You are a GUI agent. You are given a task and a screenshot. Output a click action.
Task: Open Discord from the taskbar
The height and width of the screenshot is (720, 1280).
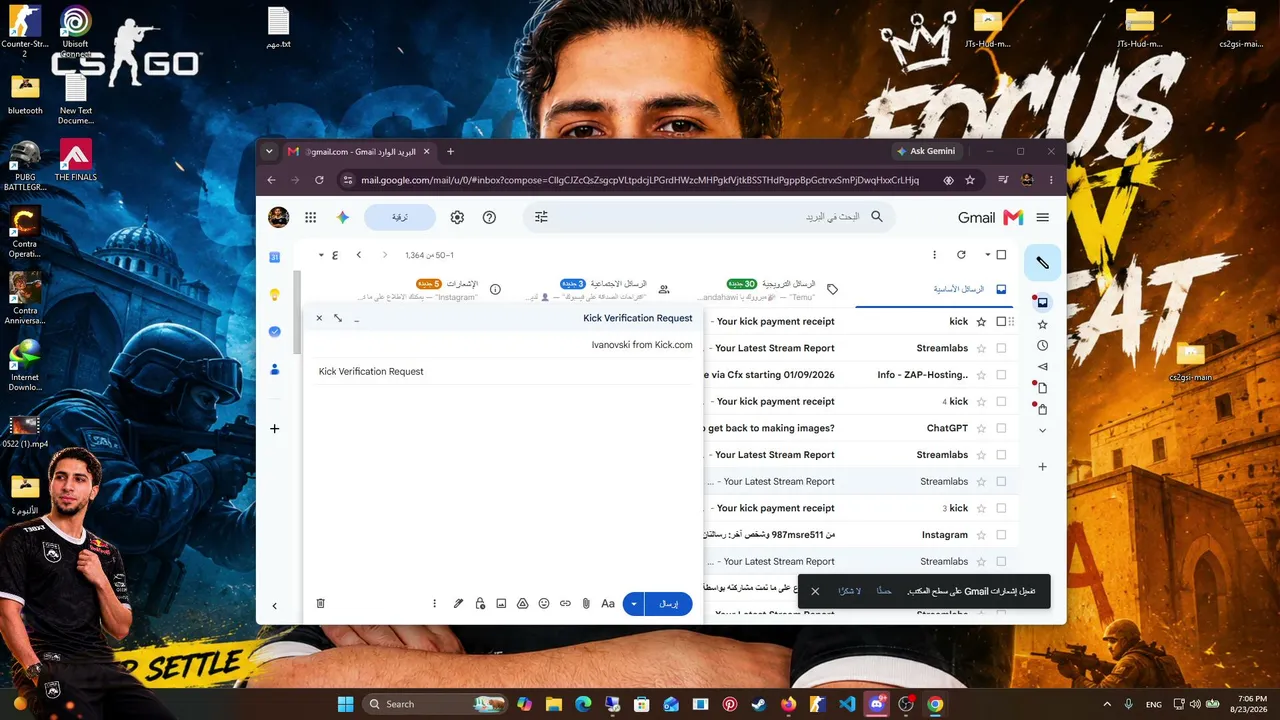[x=877, y=704]
